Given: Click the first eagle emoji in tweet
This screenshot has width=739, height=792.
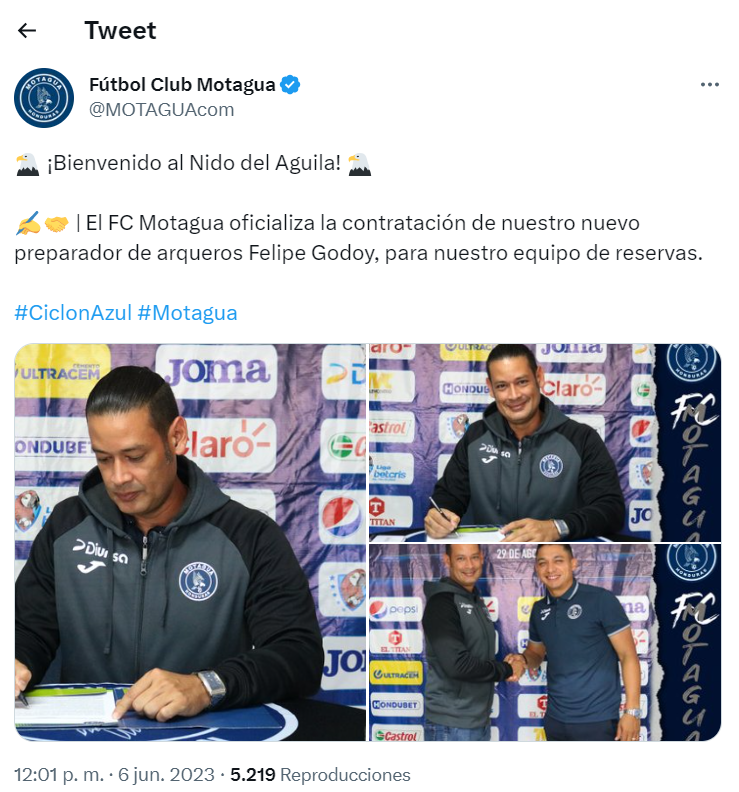Looking at the screenshot, I should pyautogui.click(x=27, y=164).
